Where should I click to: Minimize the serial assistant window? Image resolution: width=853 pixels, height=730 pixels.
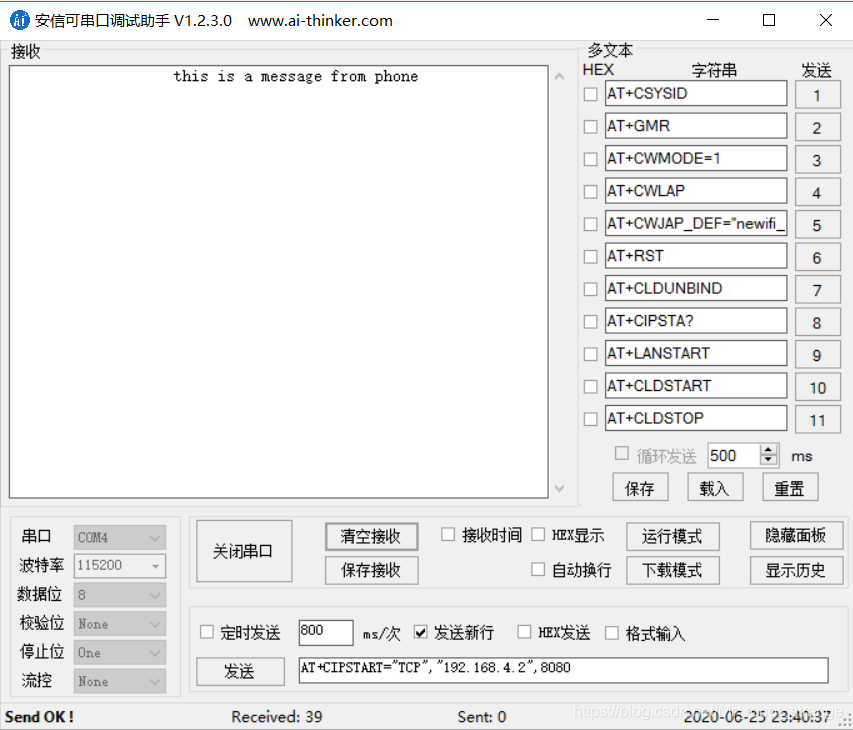pyautogui.click(x=713, y=20)
